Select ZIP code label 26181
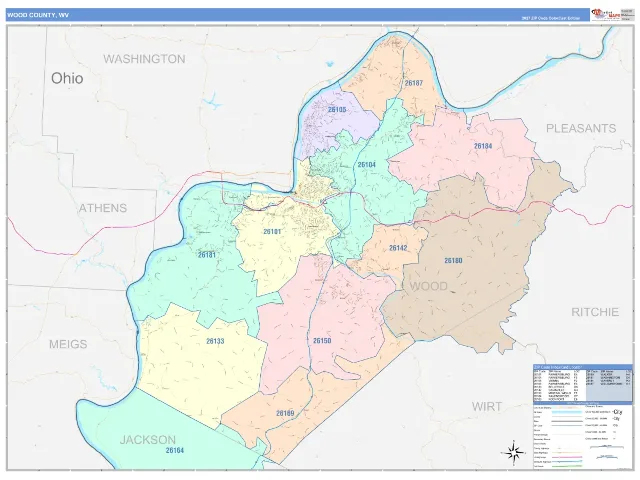 point(207,255)
